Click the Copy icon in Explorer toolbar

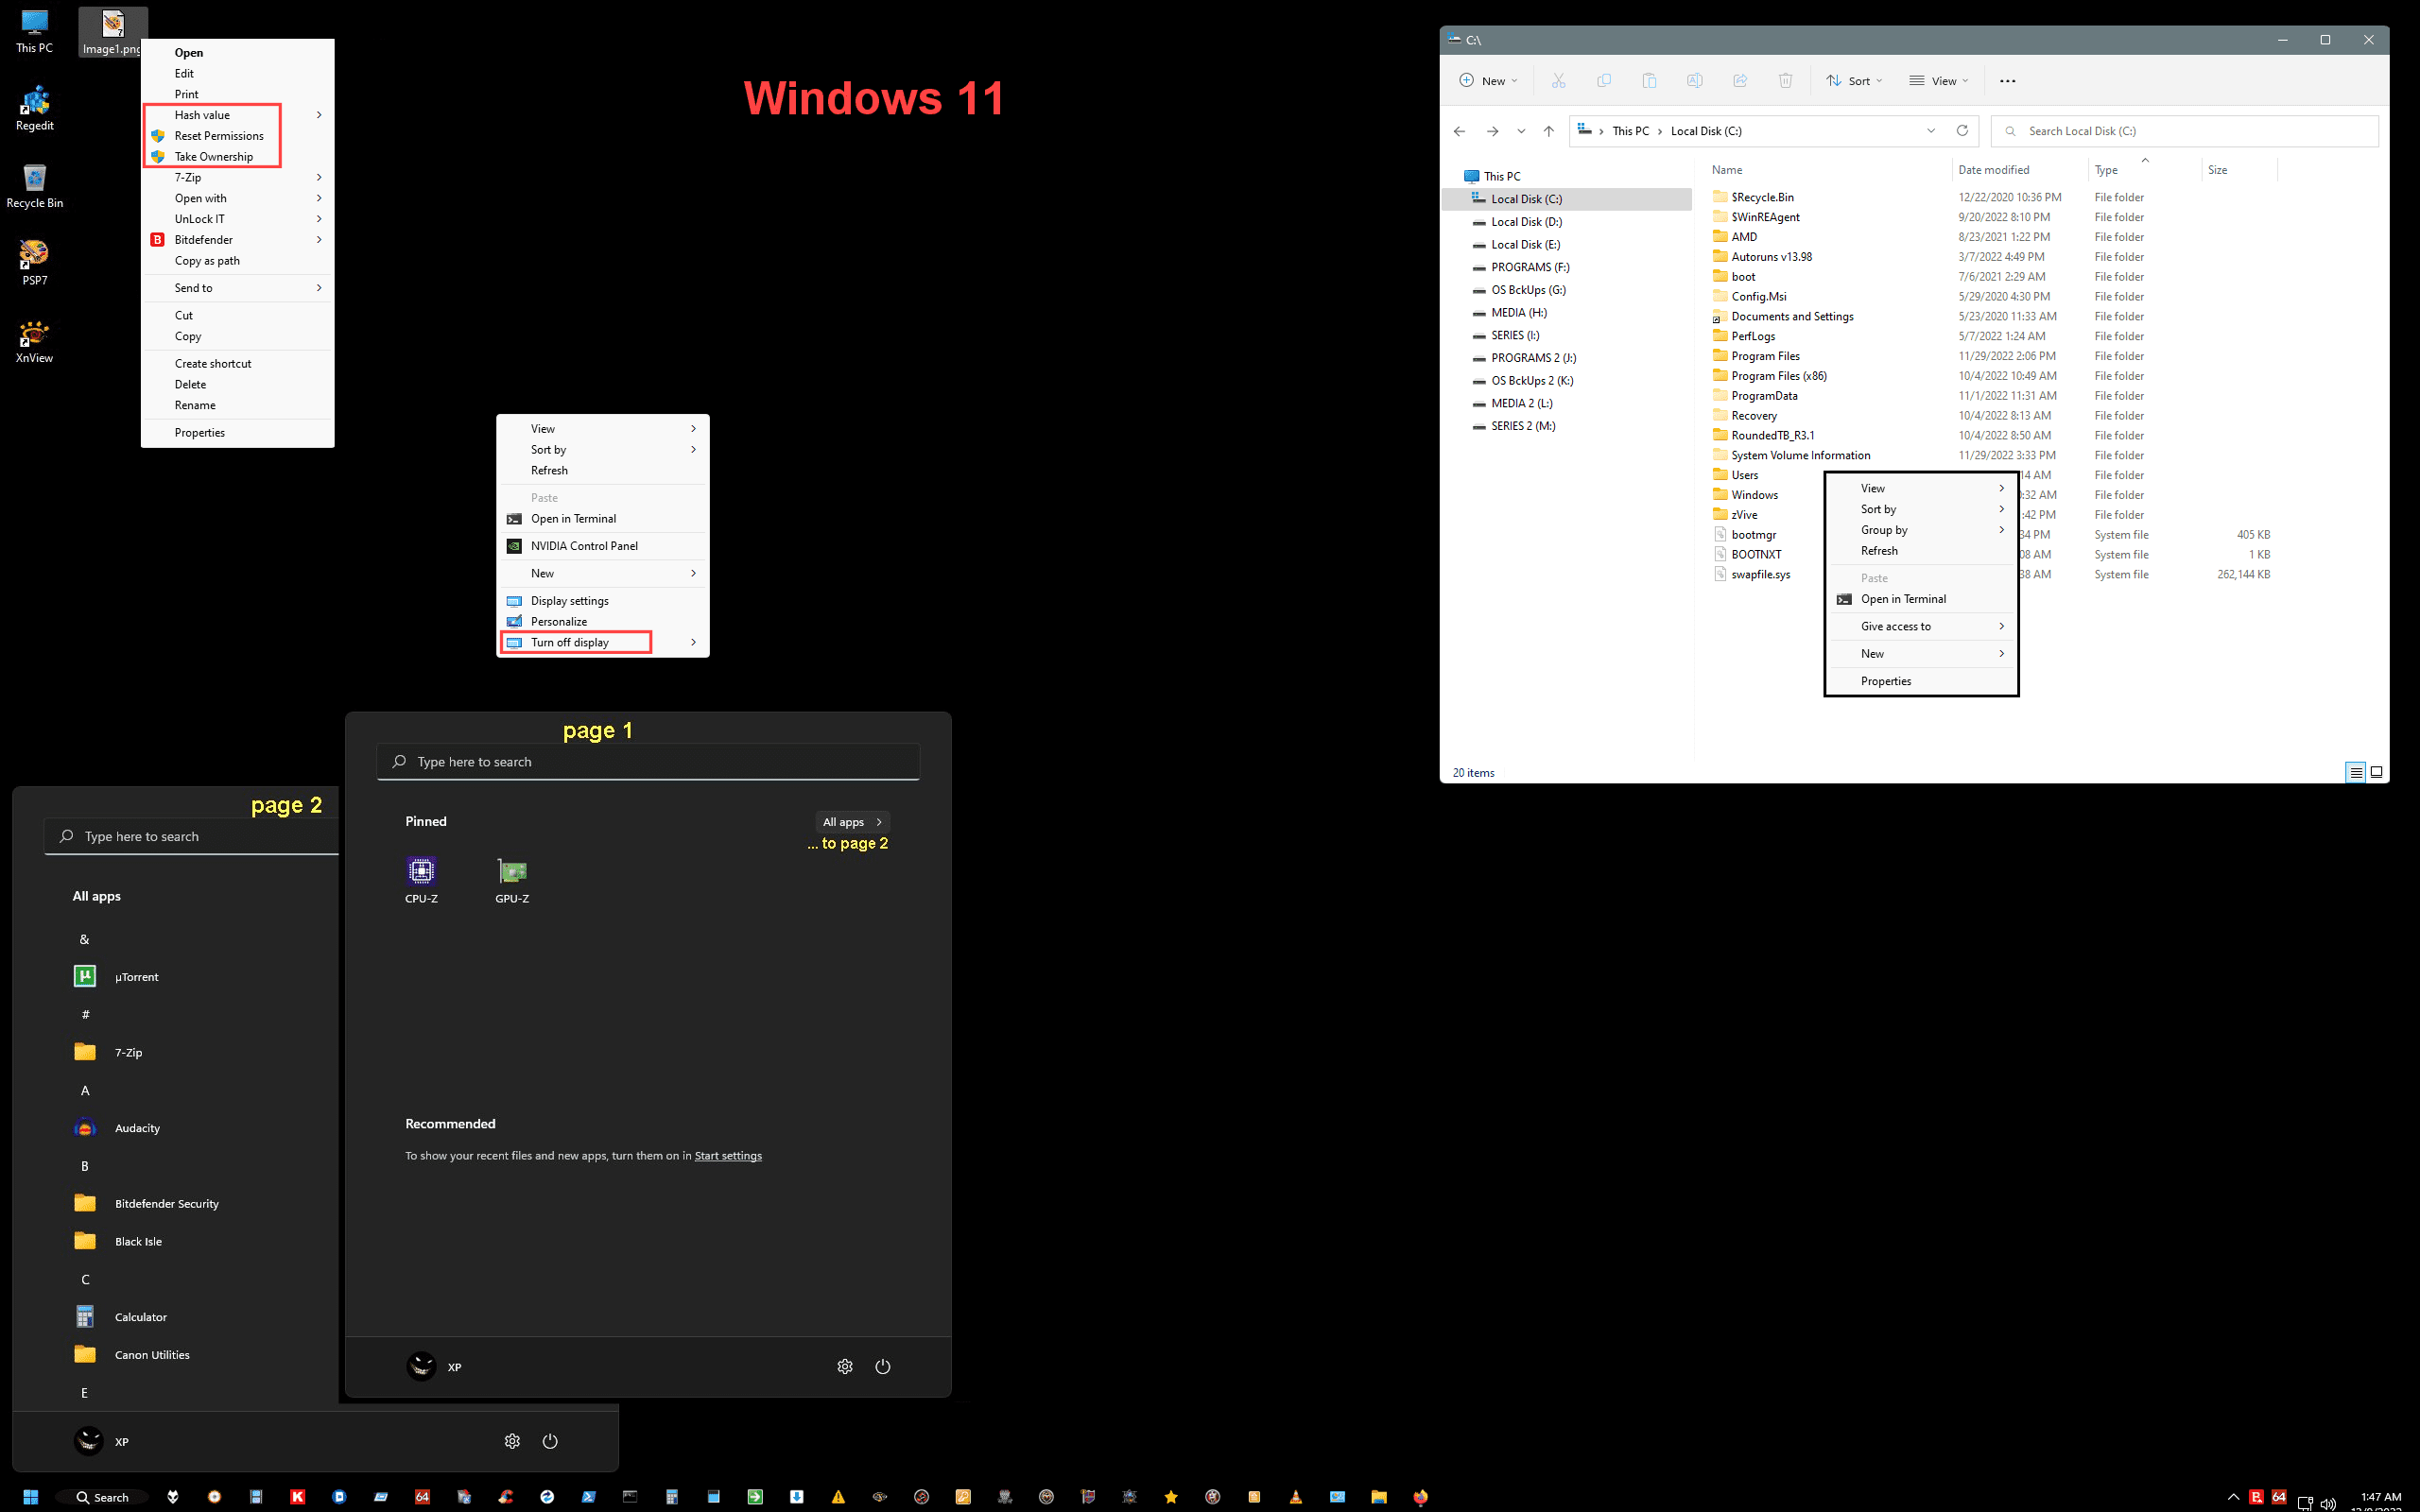[x=1604, y=81]
